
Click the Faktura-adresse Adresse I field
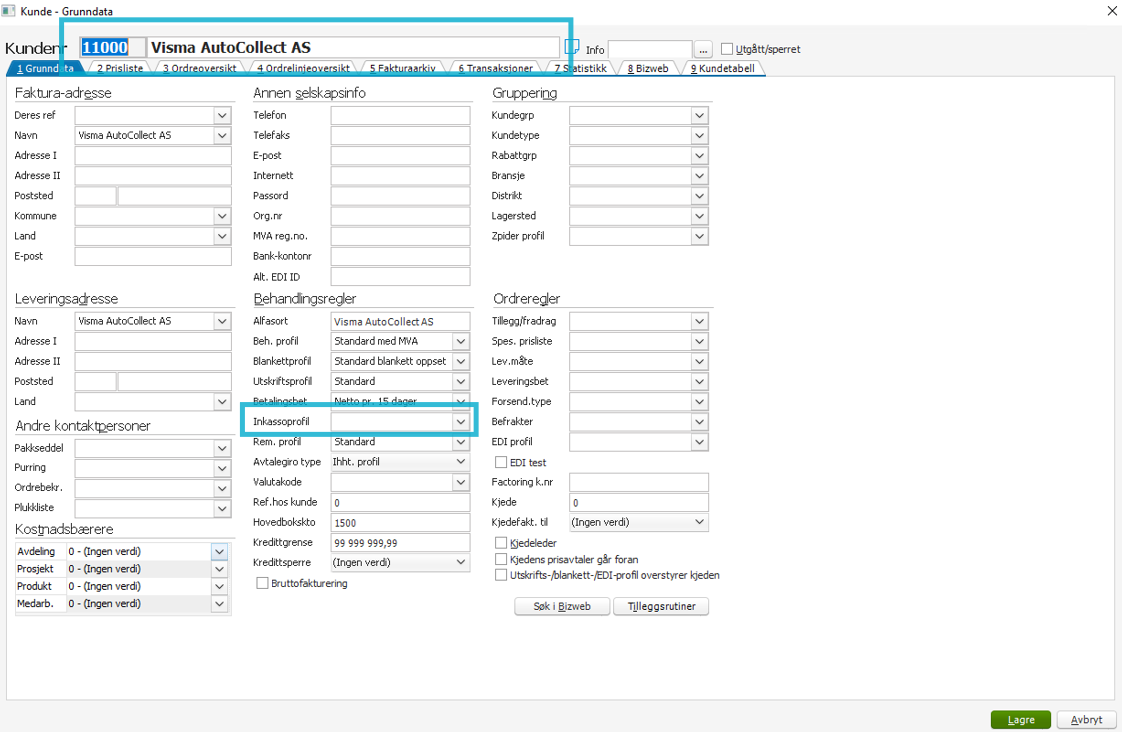(x=153, y=155)
